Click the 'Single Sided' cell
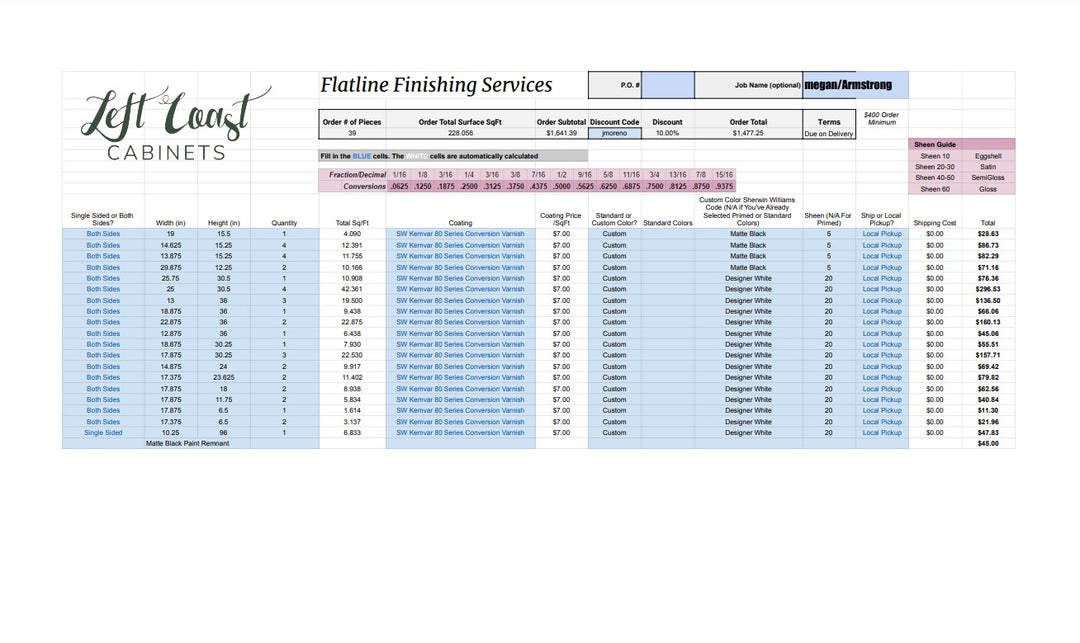The width and height of the screenshot is (1080, 643). point(103,433)
